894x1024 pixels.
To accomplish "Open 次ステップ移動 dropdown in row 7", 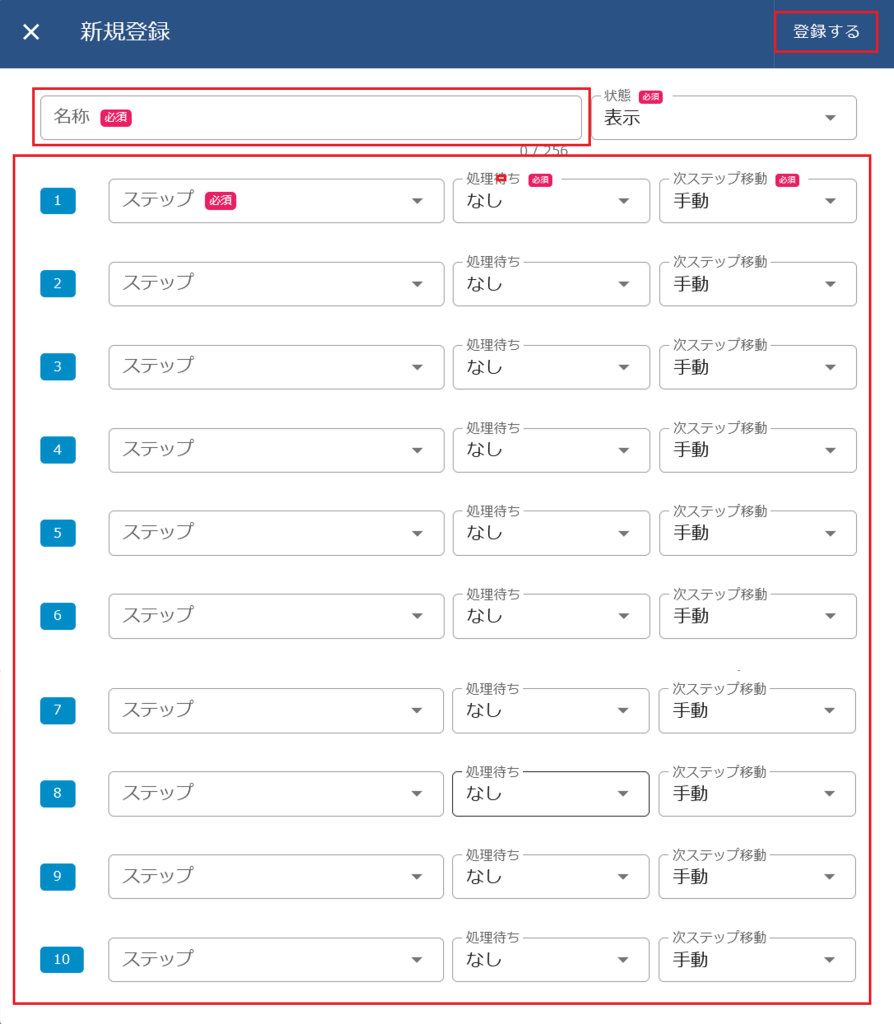I will tap(757, 711).
